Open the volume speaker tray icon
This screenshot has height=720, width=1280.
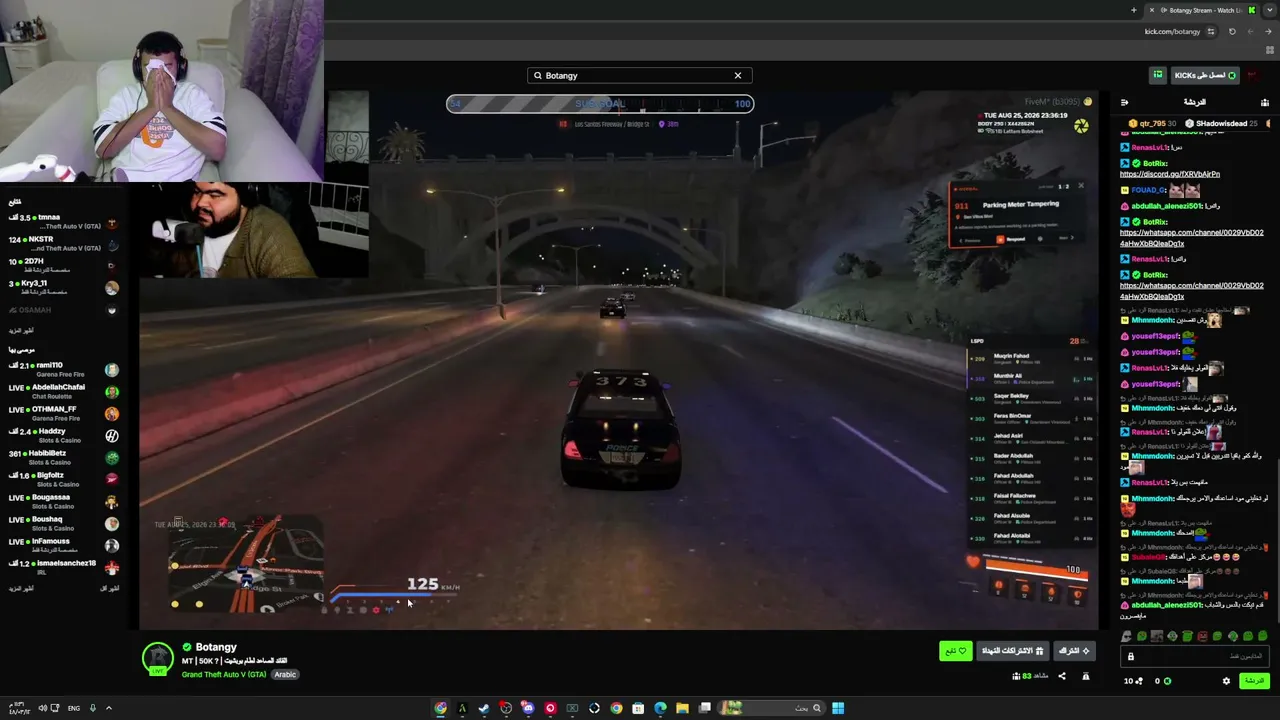(42, 708)
